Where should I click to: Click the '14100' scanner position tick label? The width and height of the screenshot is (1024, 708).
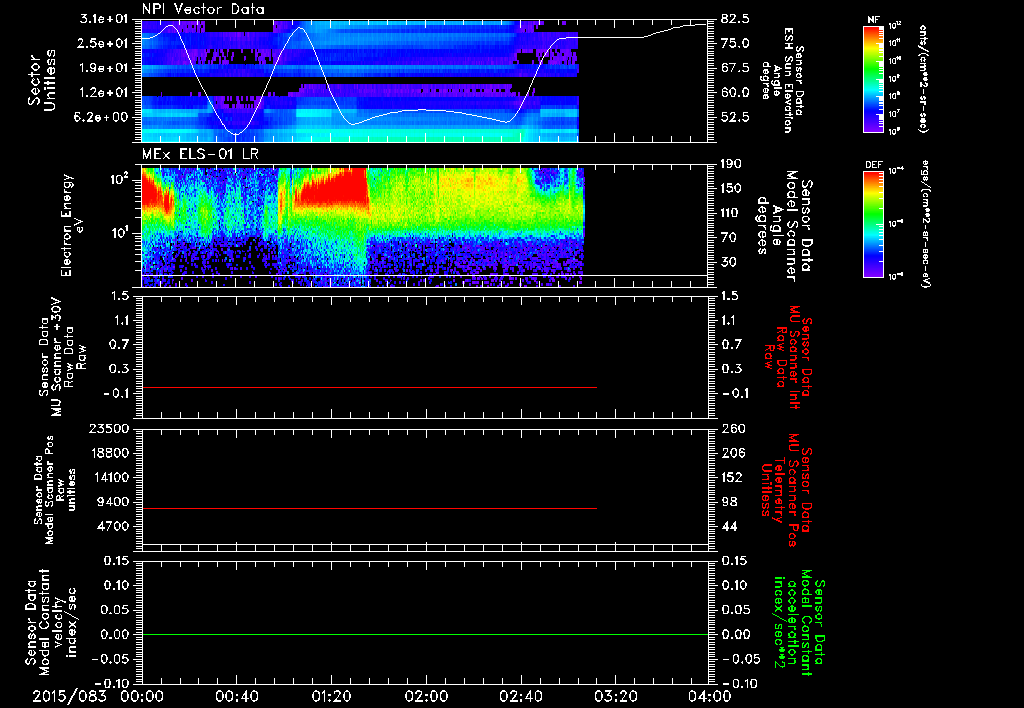pyautogui.click(x=110, y=477)
